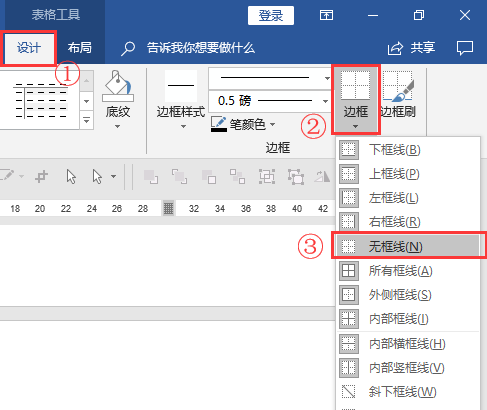Open the ribbon display options icon
The width and height of the screenshot is (487, 410).
coord(326,15)
